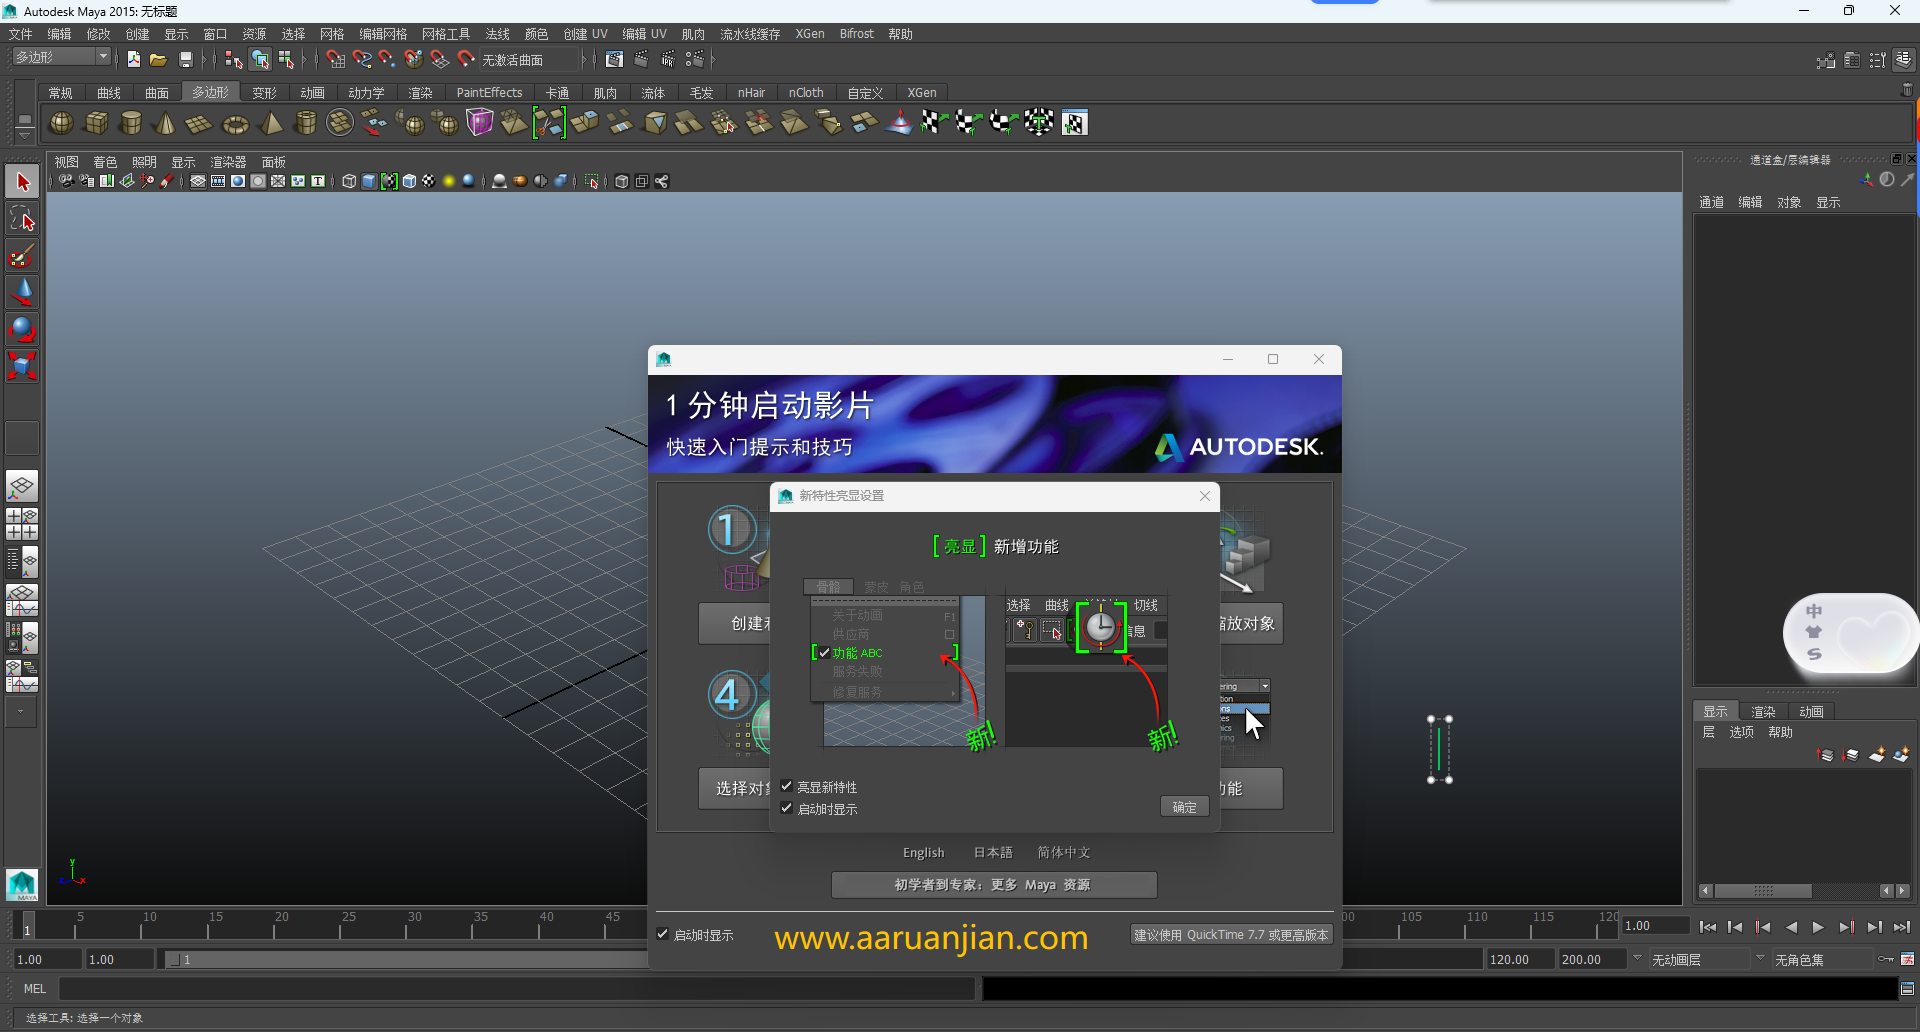
Task: Create a polygon cube from the shelf
Action: 96,122
